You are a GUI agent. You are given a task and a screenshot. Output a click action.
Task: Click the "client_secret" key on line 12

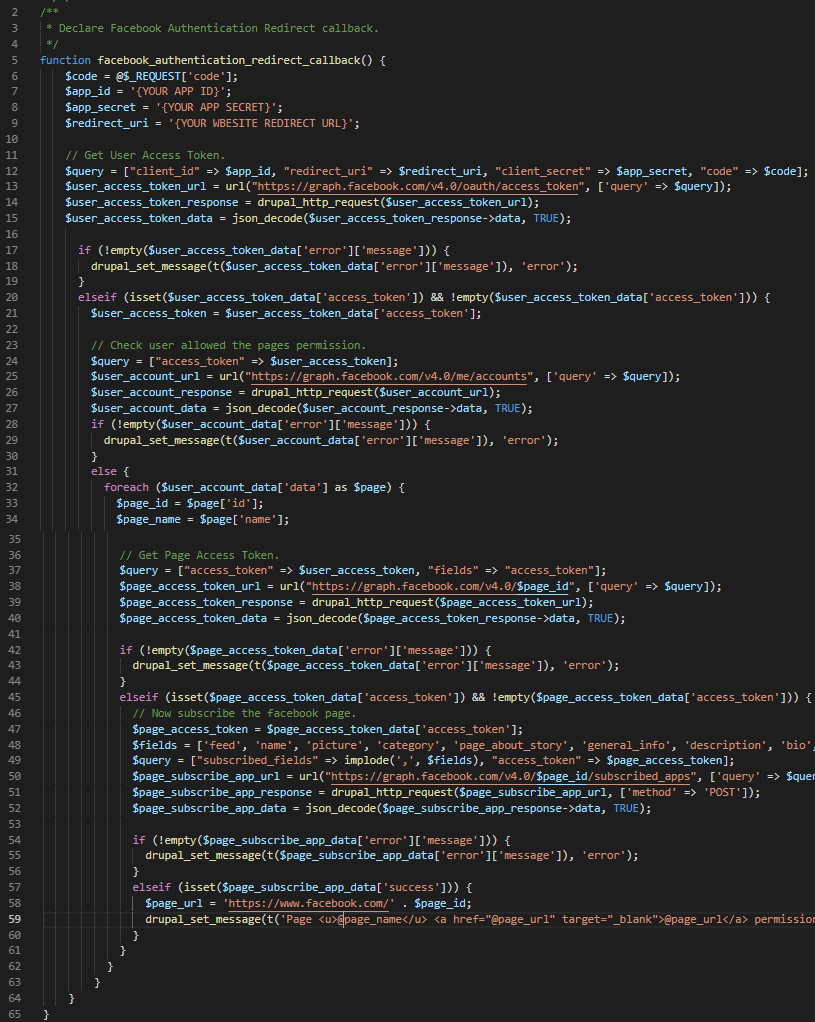point(542,171)
